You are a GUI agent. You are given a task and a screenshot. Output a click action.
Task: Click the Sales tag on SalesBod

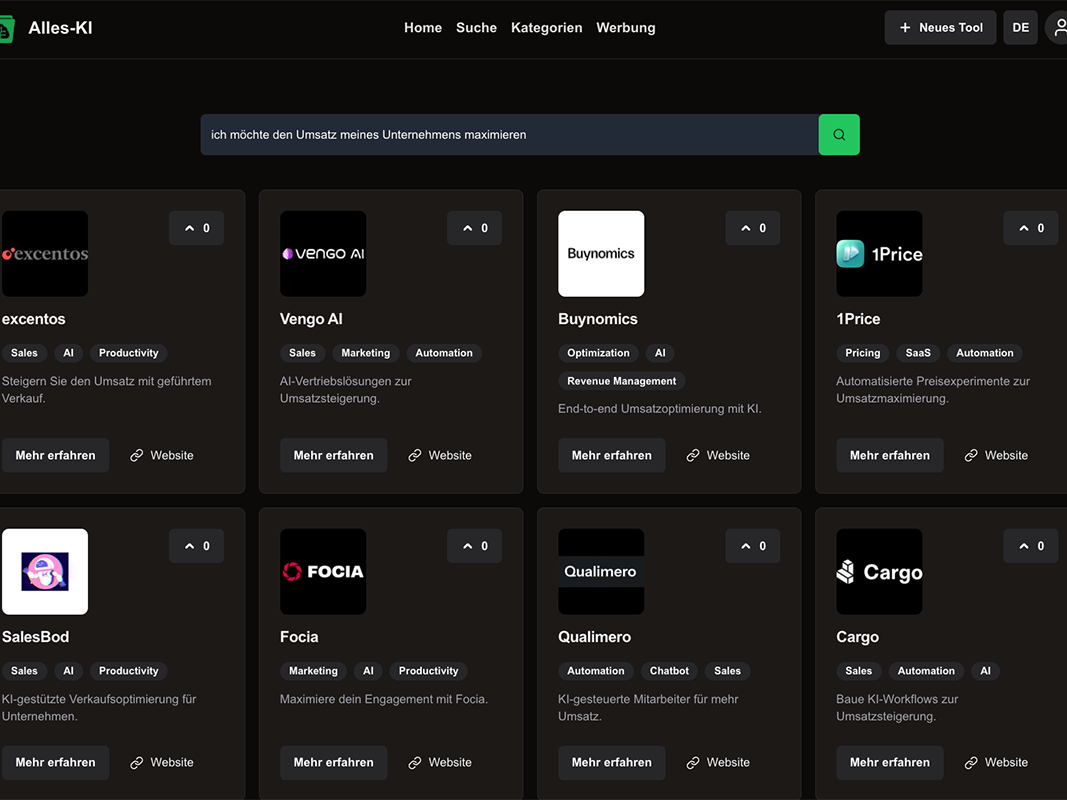tap(24, 671)
